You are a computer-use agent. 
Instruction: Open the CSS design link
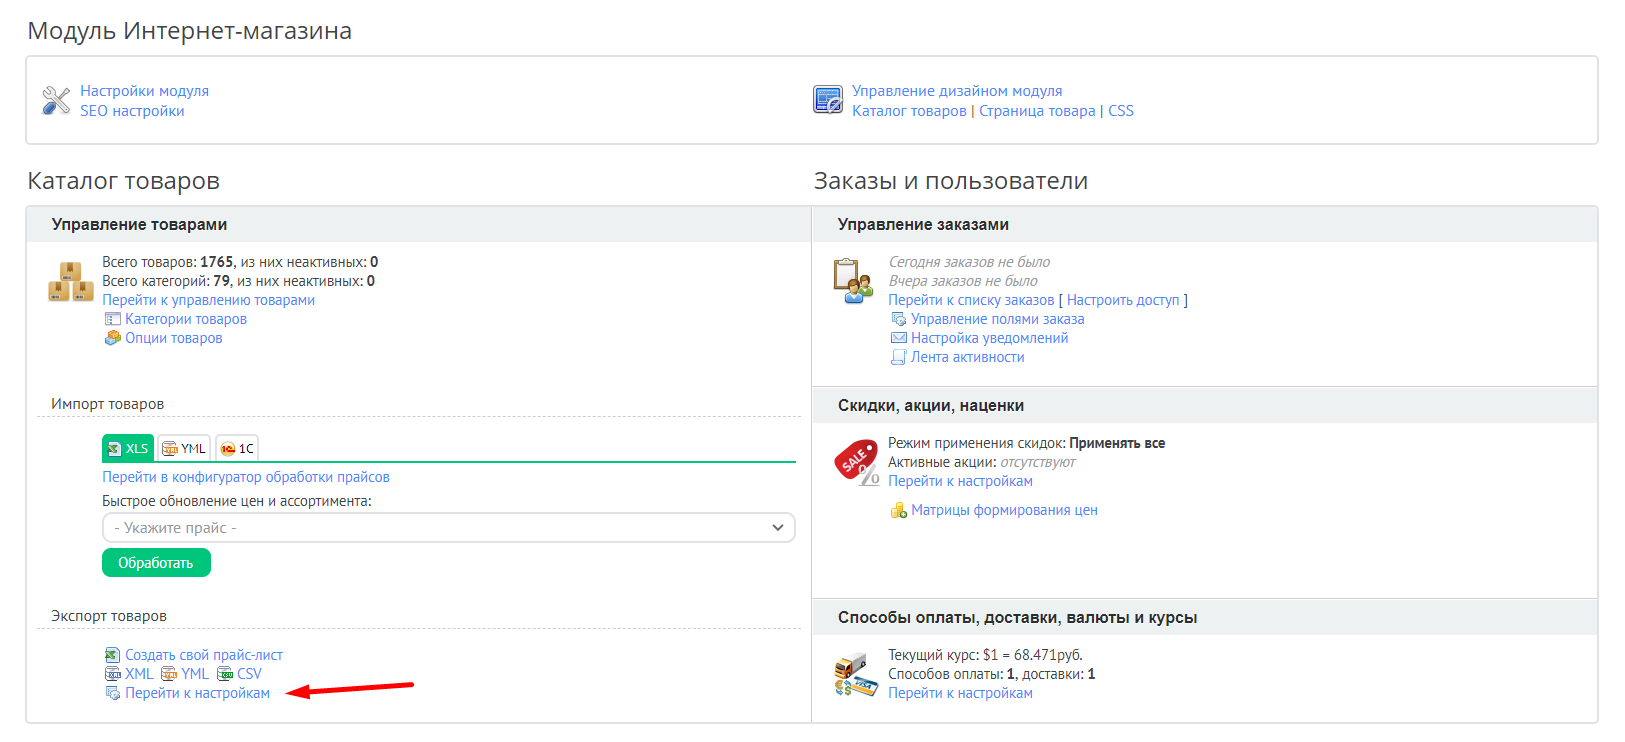(x=1120, y=111)
